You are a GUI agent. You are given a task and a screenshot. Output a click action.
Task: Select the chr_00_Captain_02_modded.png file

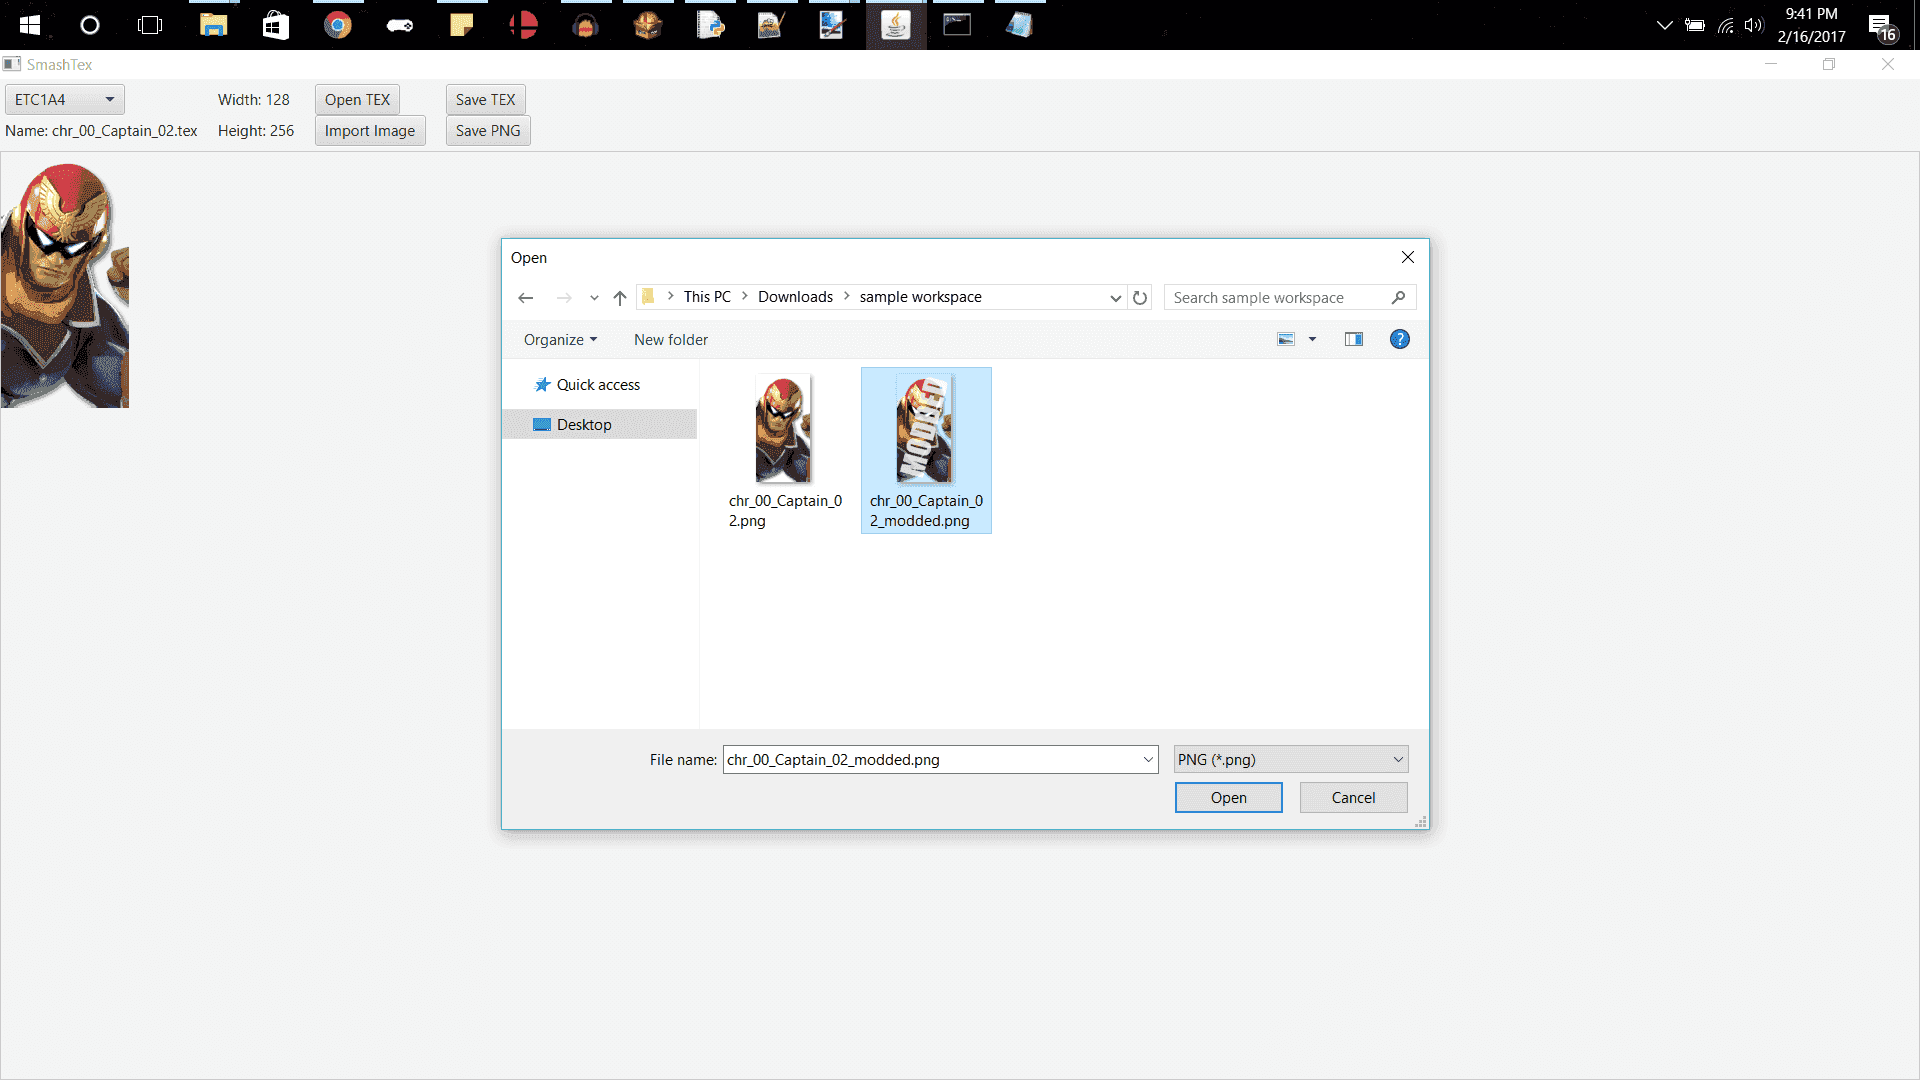tap(926, 451)
